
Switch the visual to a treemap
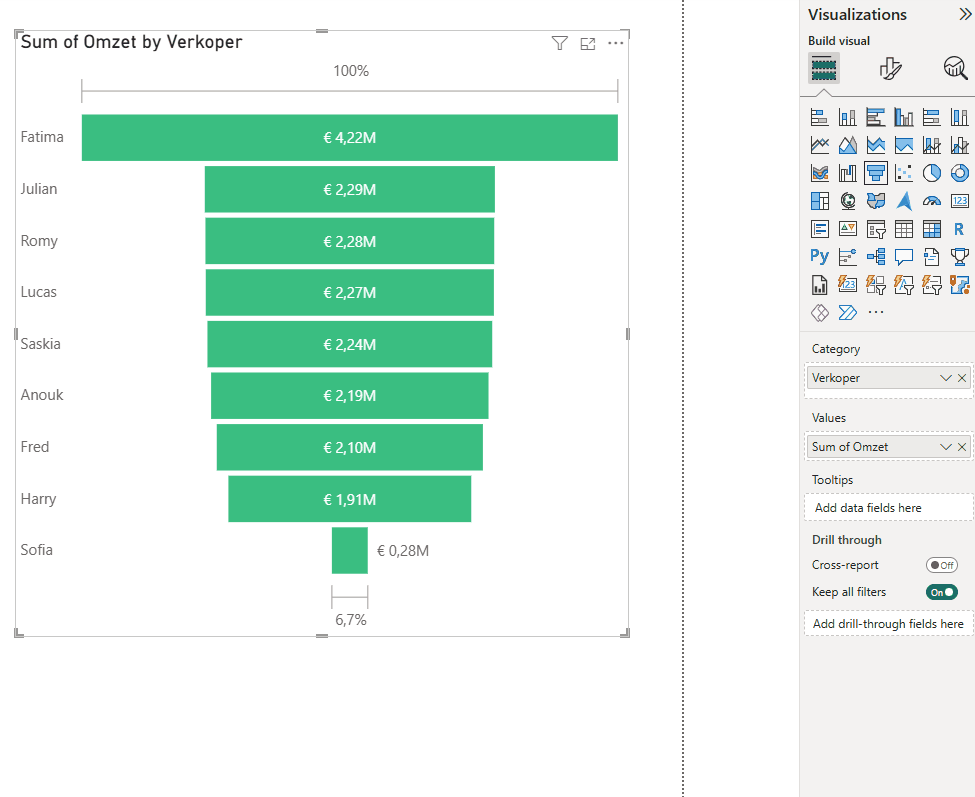[x=819, y=200]
